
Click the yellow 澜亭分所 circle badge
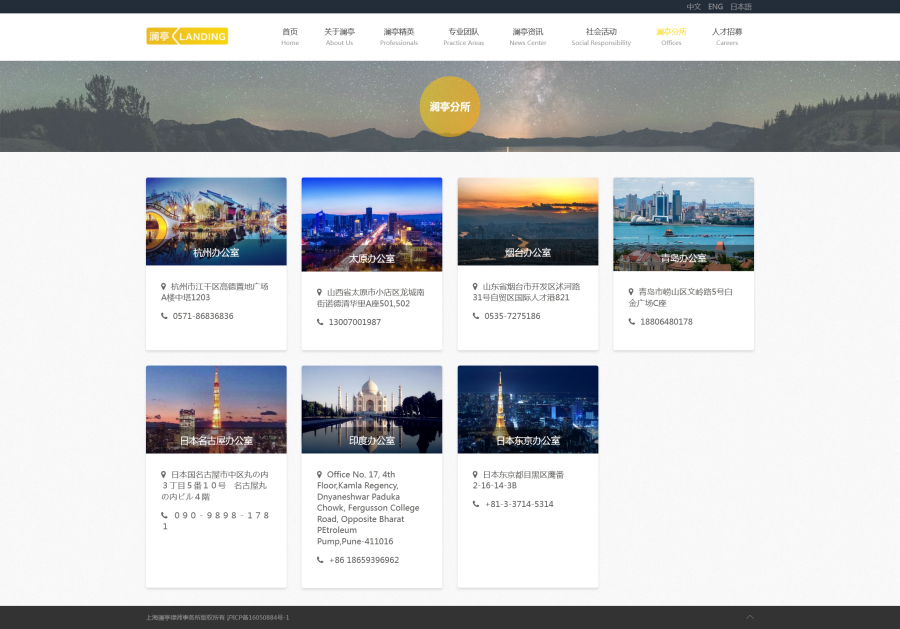(450, 107)
